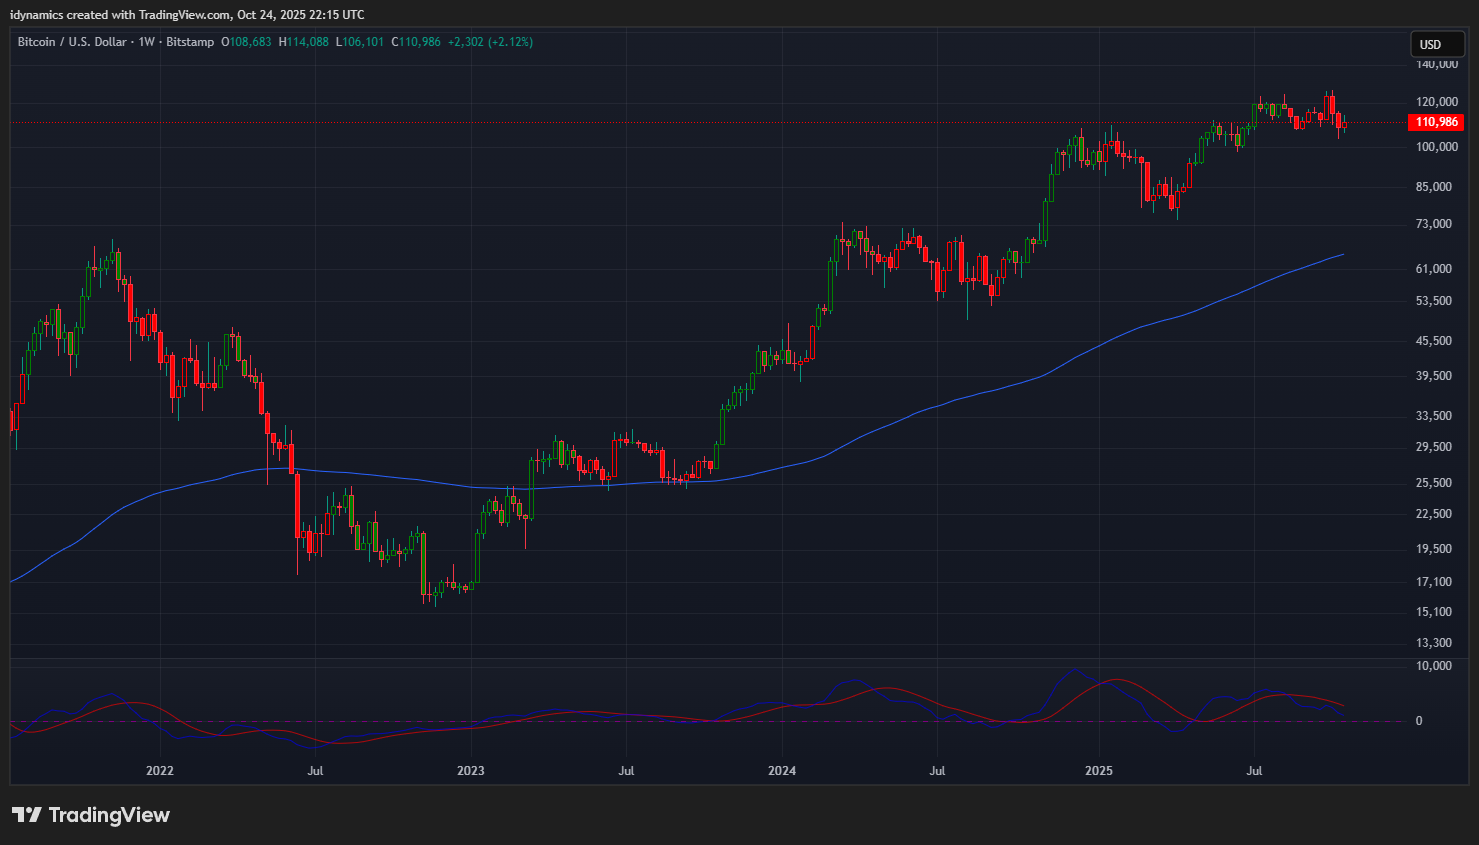Click the 140,000 price scale label
Screen dimensions: 1479x845
[x=1436, y=64]
